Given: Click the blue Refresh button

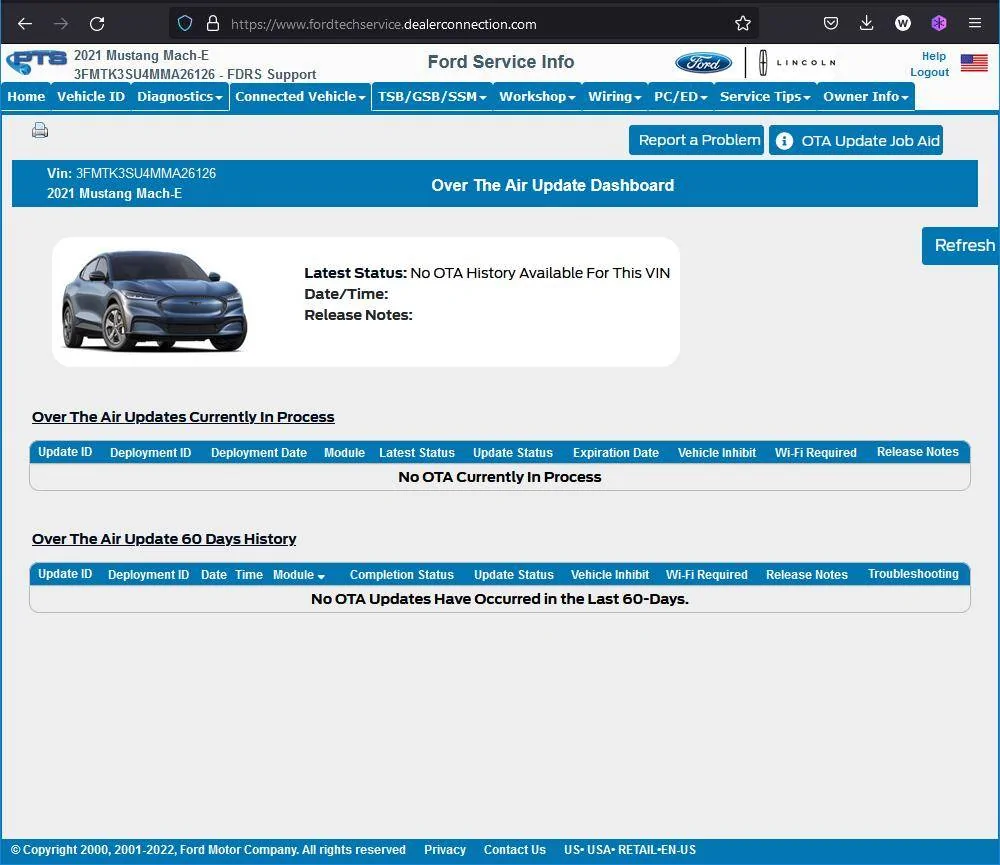Looking at the screenshot, I should [960, 246].
